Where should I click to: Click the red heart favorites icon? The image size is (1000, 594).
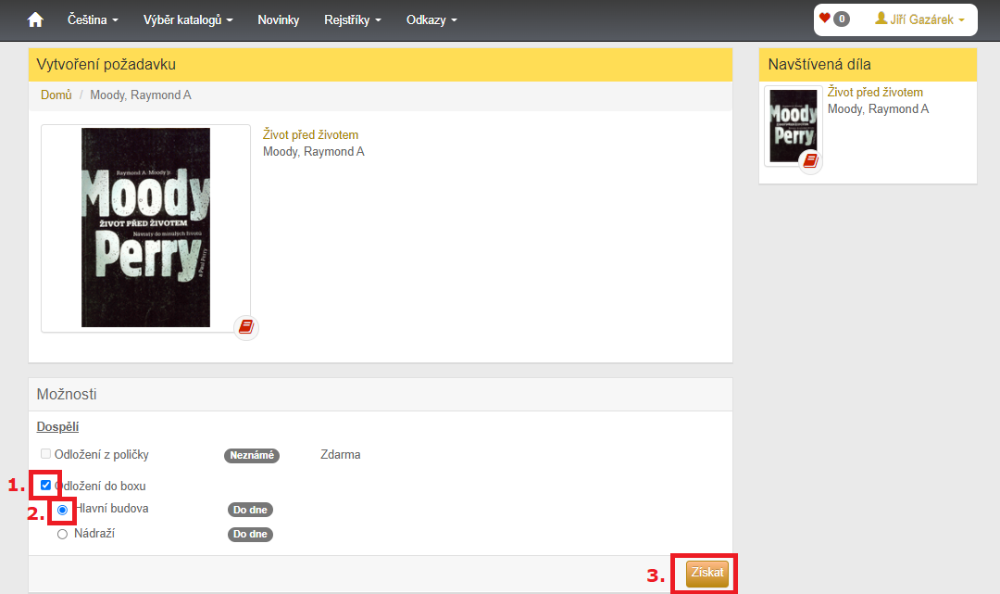coord(825,18)
